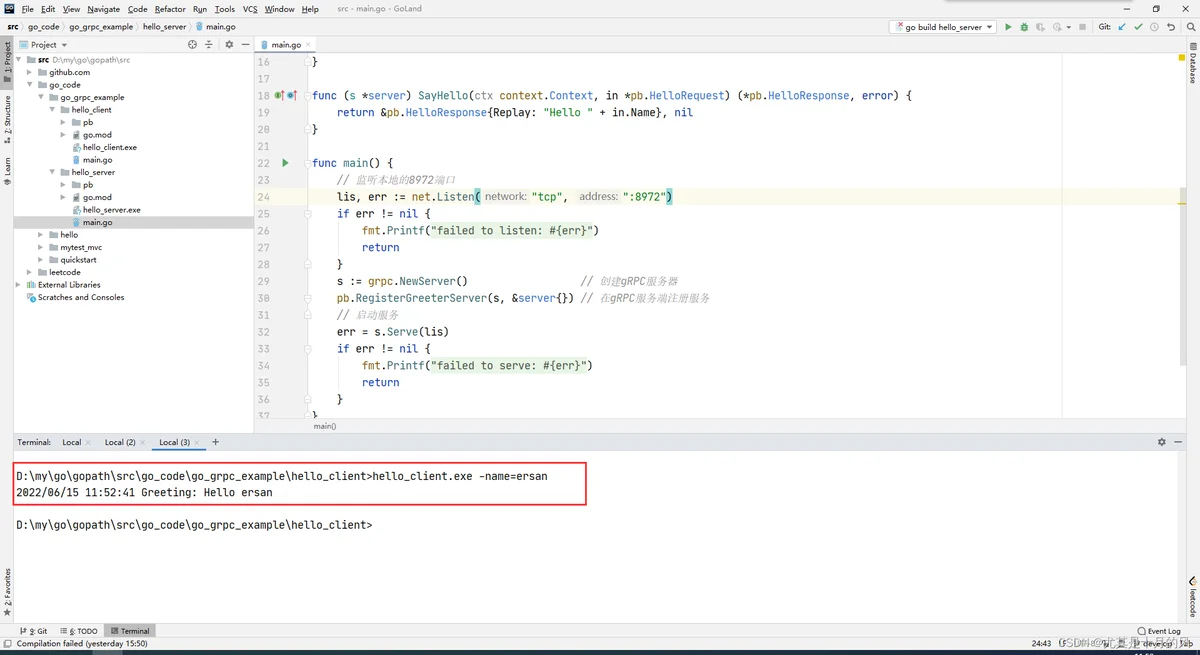Expand the mytest_mvc folder

(x=41, y=247)
